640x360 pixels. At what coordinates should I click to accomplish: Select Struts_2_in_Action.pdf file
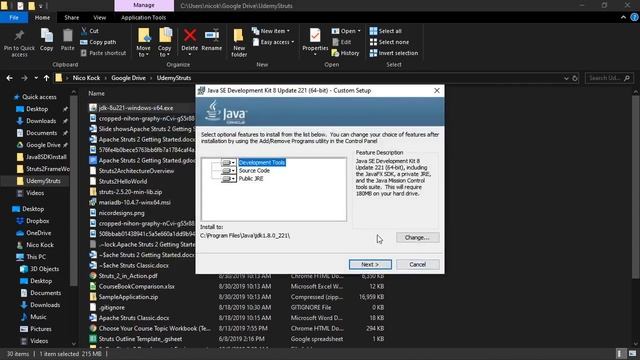(x=128, y=276)
